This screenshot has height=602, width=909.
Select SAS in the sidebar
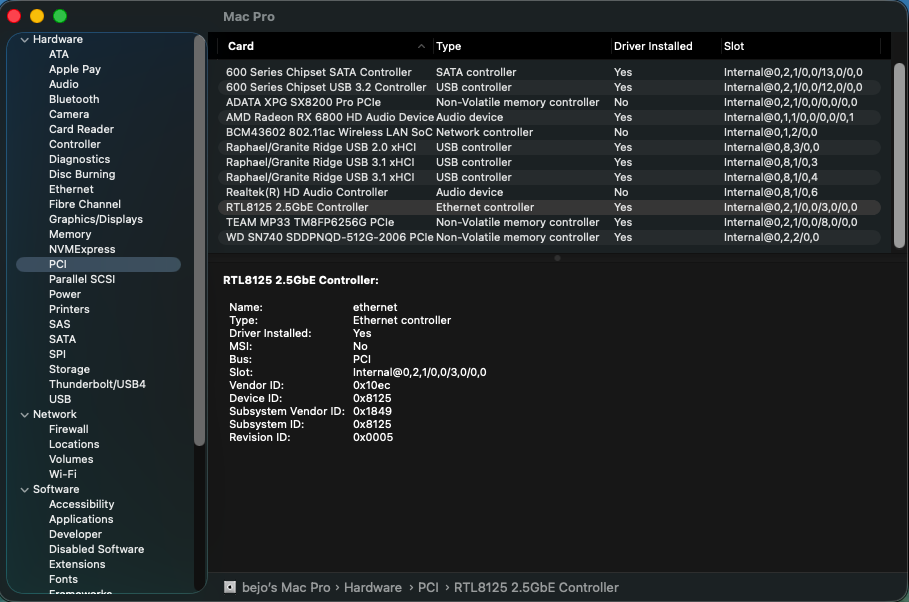(60, 324)
